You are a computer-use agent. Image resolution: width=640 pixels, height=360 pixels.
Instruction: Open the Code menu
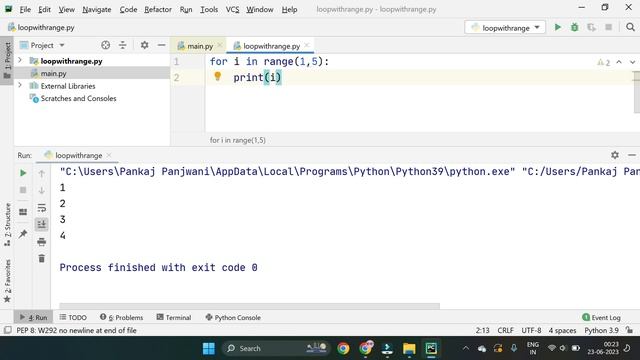tap(128, 9)
